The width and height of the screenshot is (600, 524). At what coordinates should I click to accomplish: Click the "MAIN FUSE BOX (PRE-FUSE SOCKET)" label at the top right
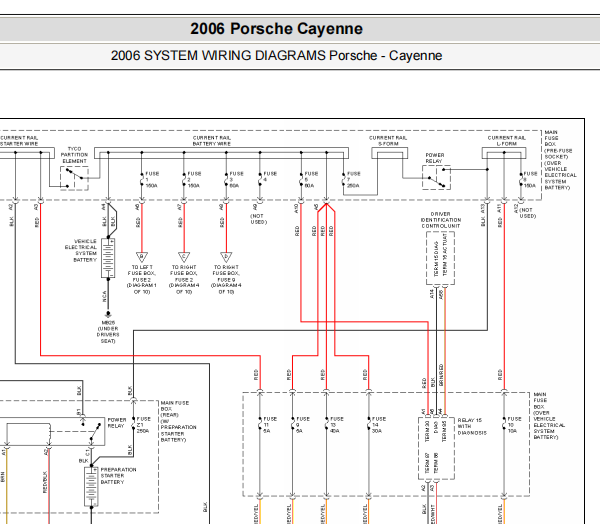coord(560,160)
